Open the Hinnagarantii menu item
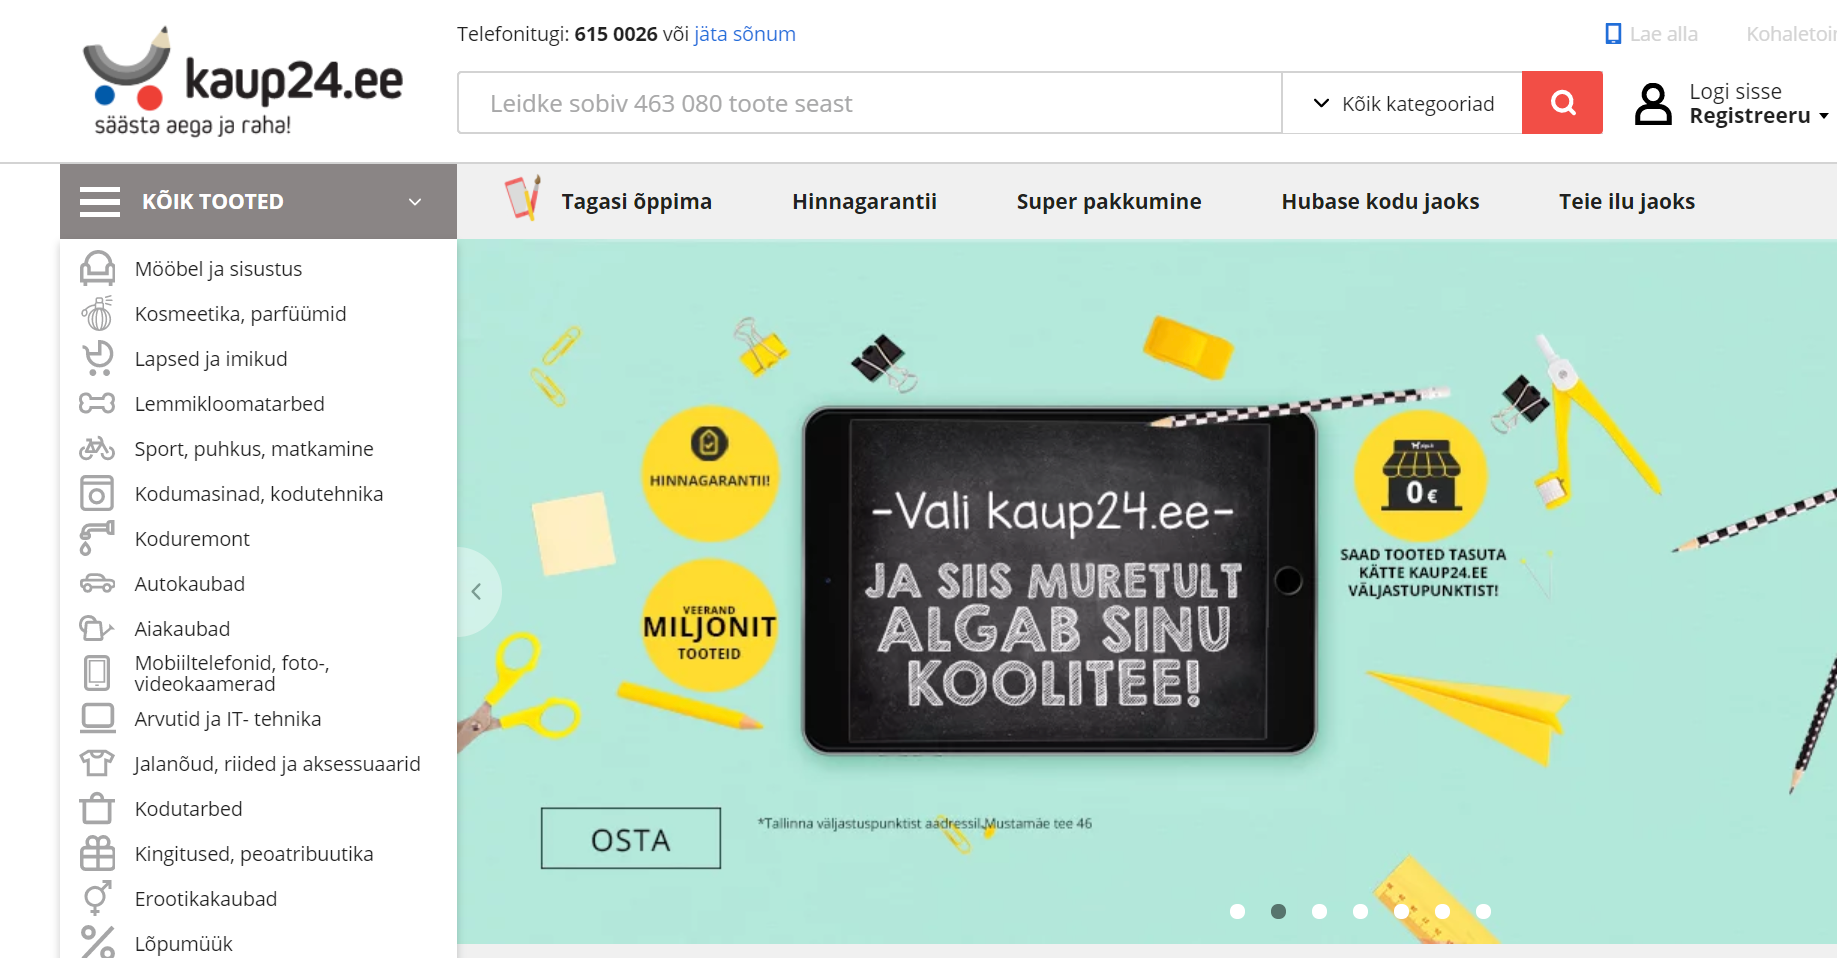This screenshot has width=1837, height=958. point(864,201)
